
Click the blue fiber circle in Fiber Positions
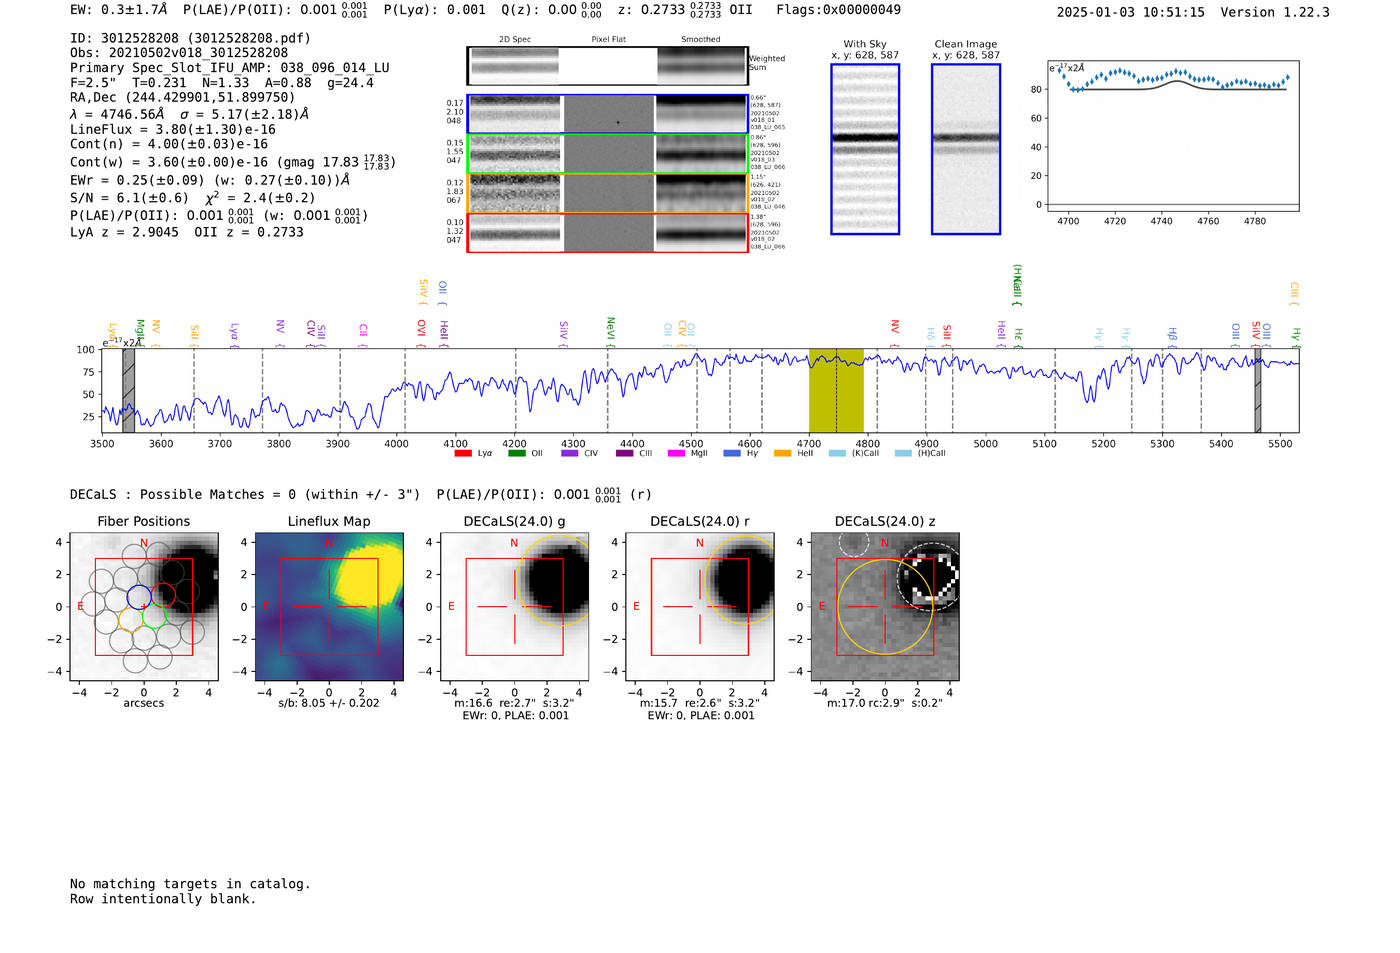(x=139, y=597)
